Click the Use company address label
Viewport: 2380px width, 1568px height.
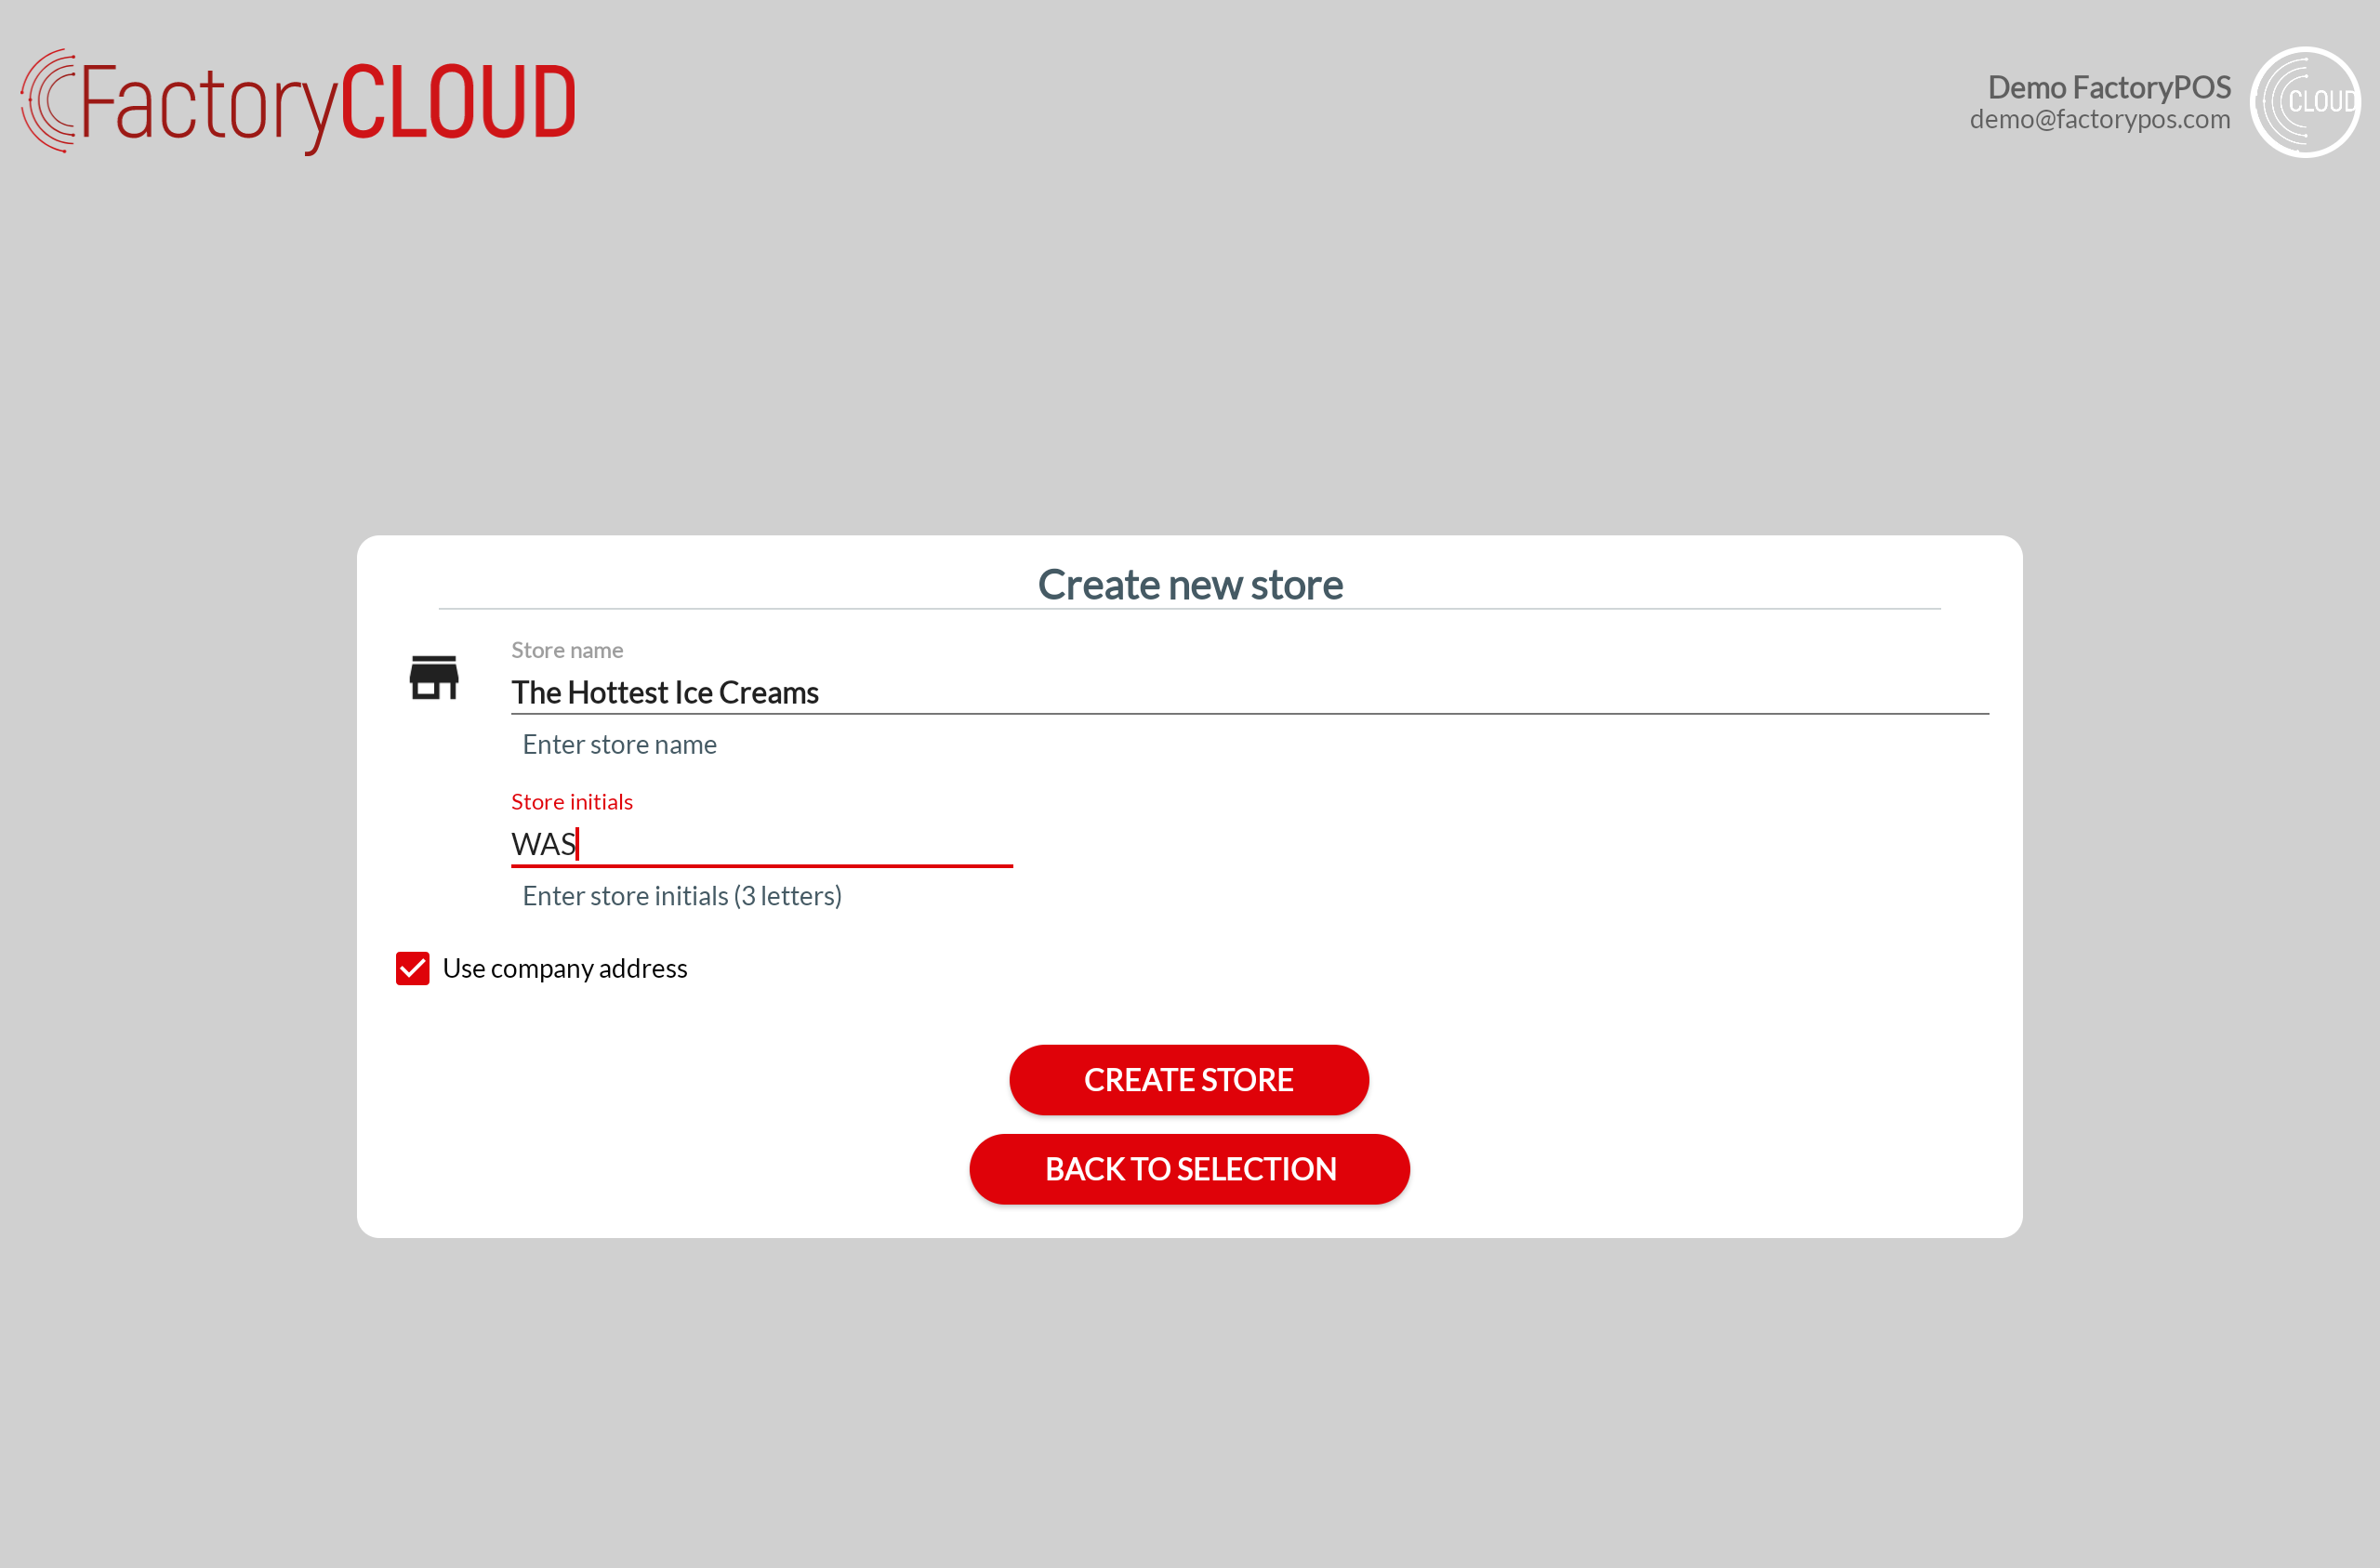565,968
